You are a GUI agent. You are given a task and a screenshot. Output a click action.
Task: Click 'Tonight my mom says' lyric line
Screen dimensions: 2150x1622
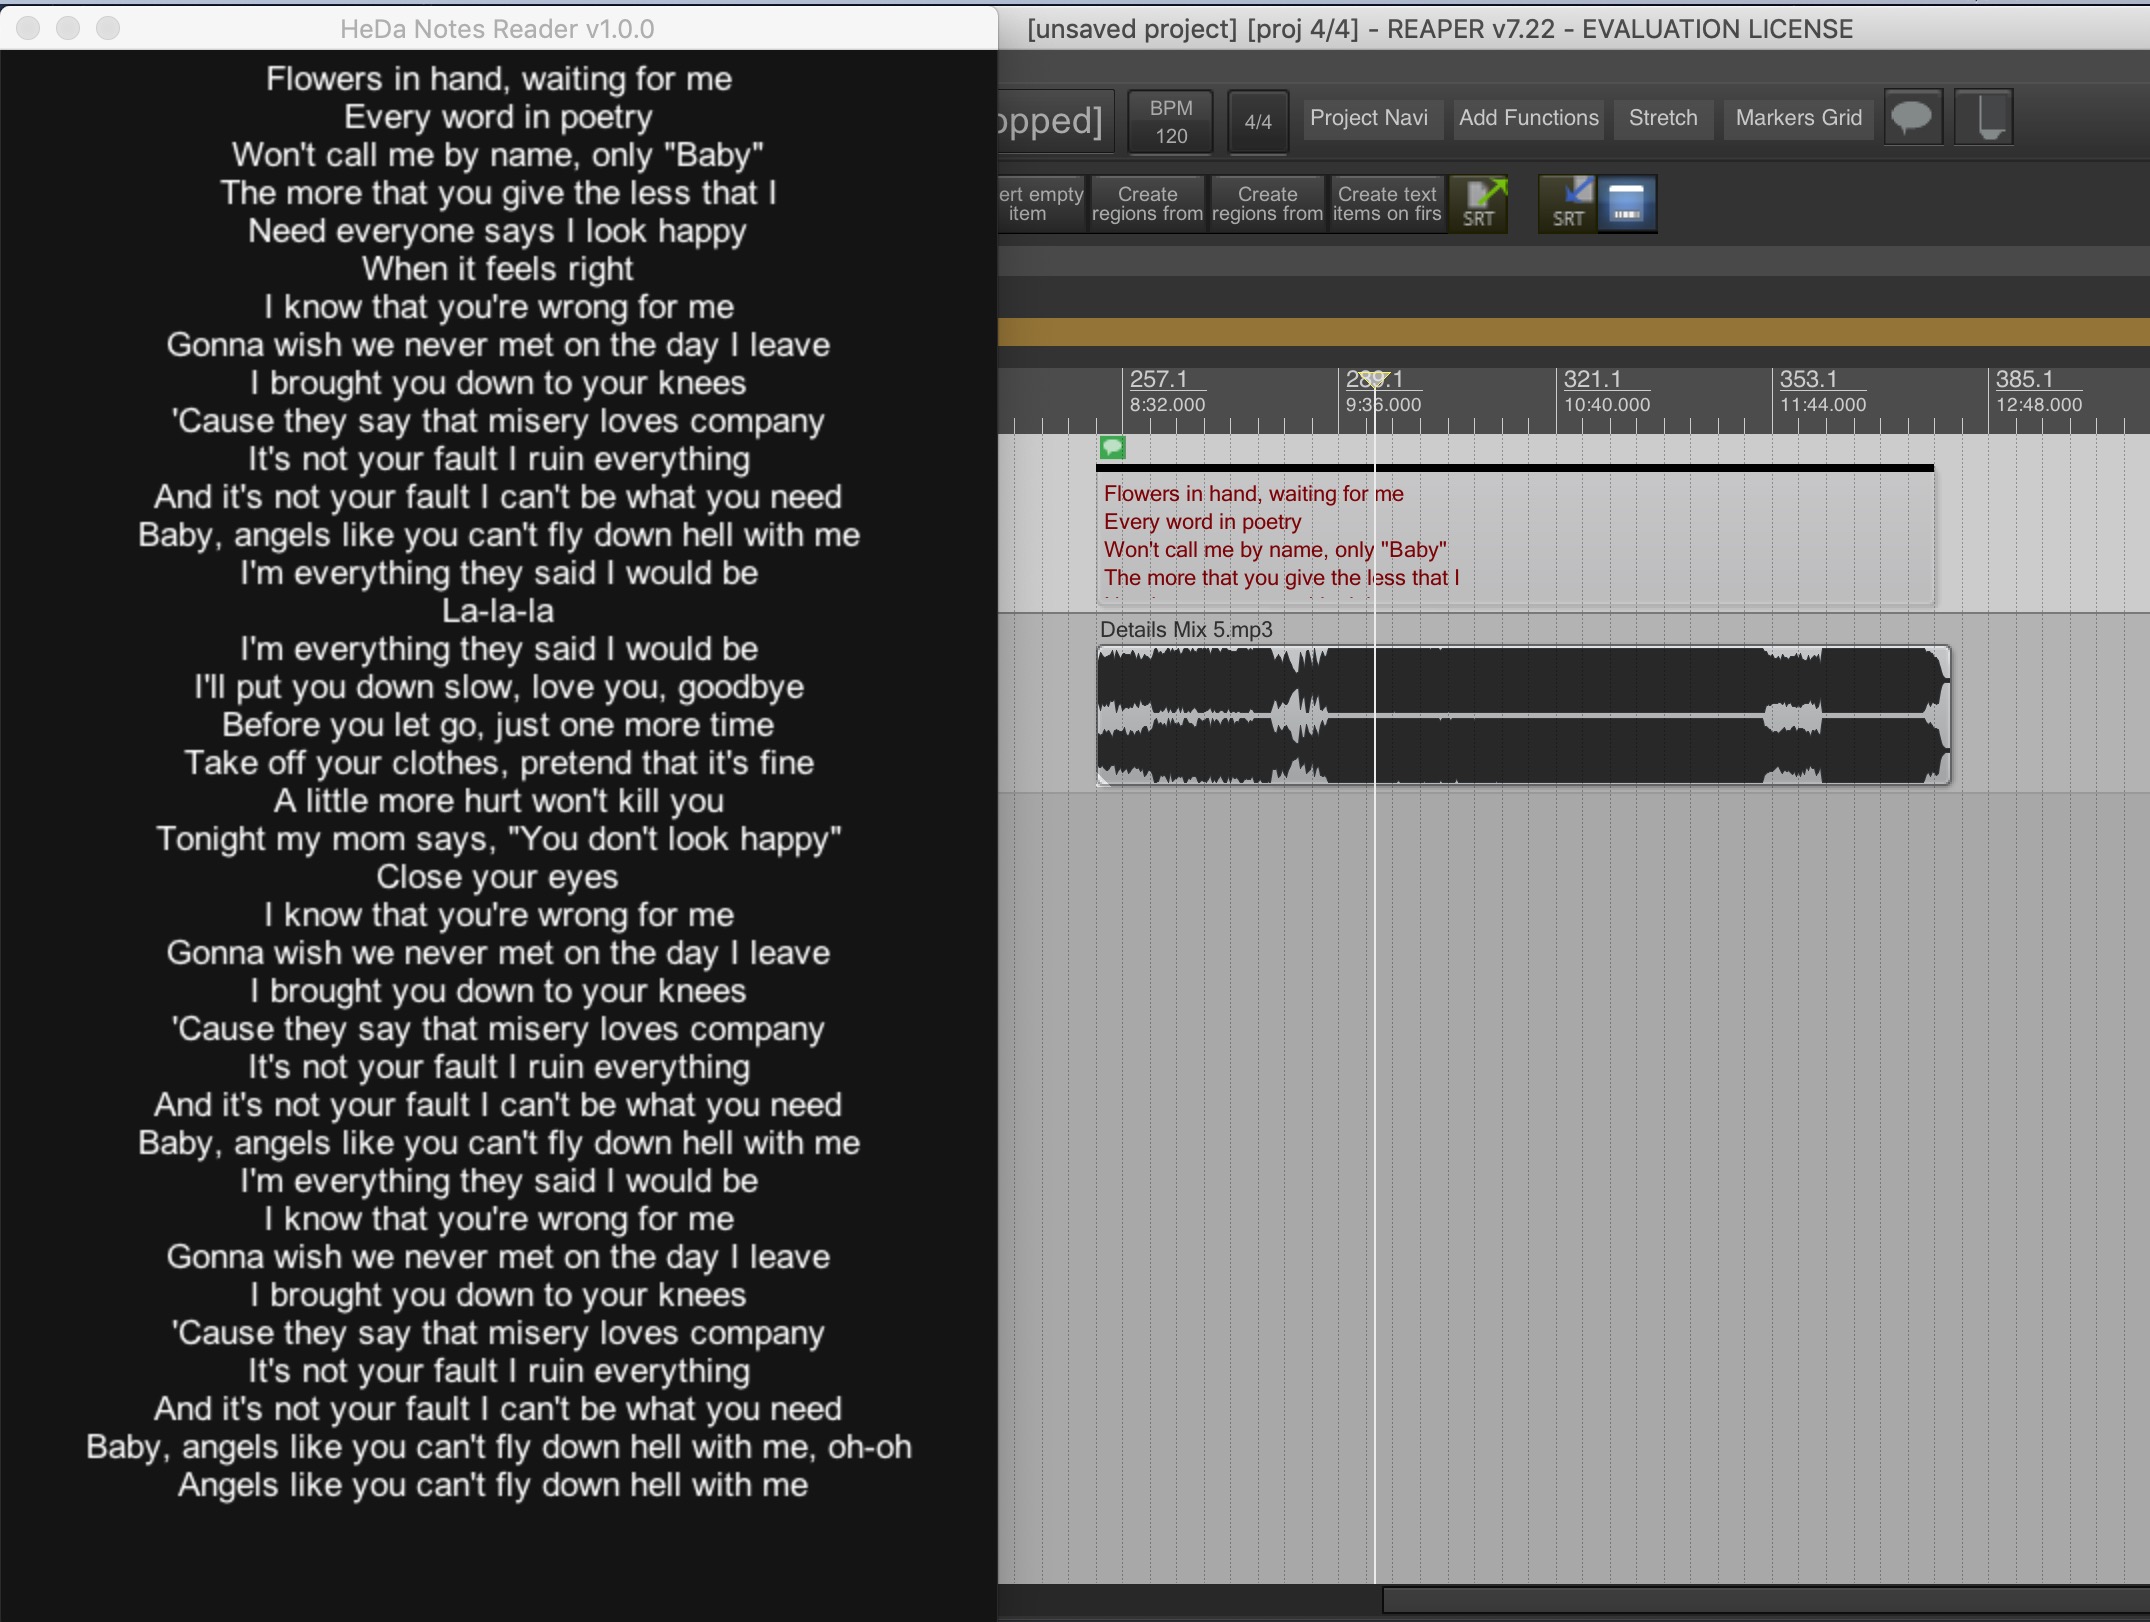coord(499,839)
